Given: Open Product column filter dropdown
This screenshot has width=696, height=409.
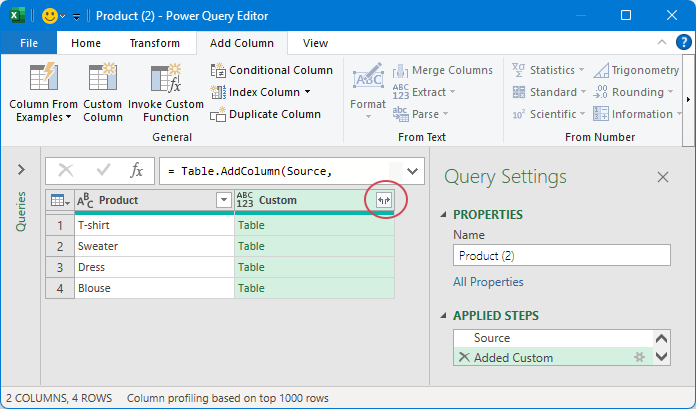Looking at the screenshot, I should pyautogui.click(x=223, y=200).
